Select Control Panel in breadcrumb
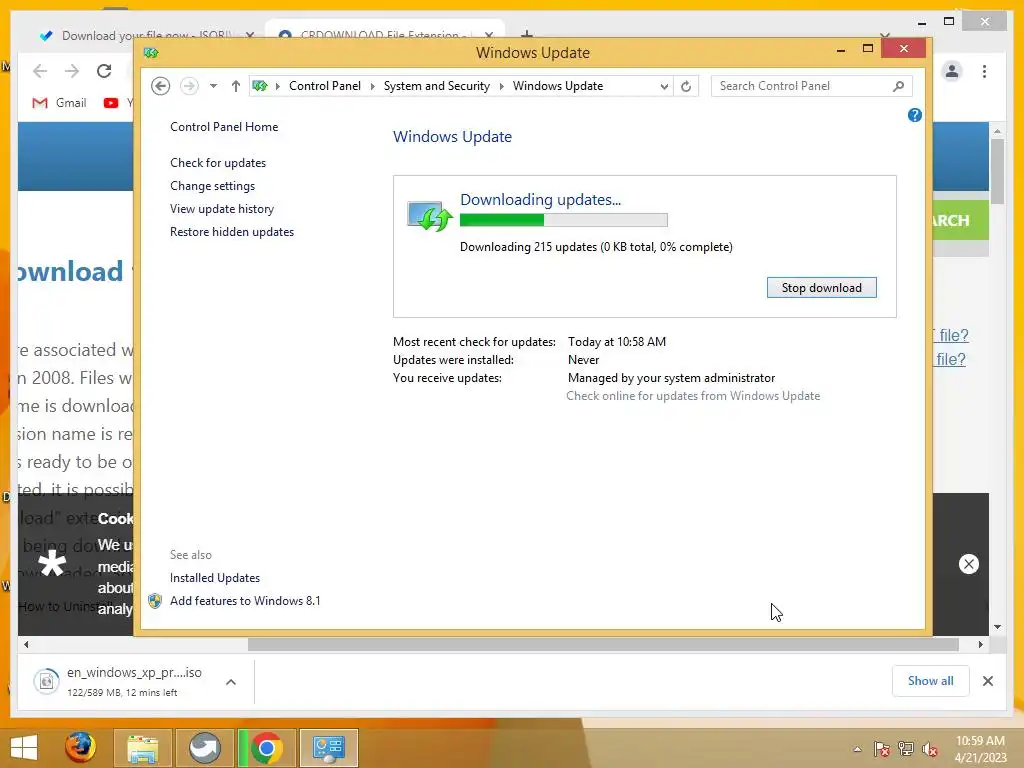 click(325, 86)
